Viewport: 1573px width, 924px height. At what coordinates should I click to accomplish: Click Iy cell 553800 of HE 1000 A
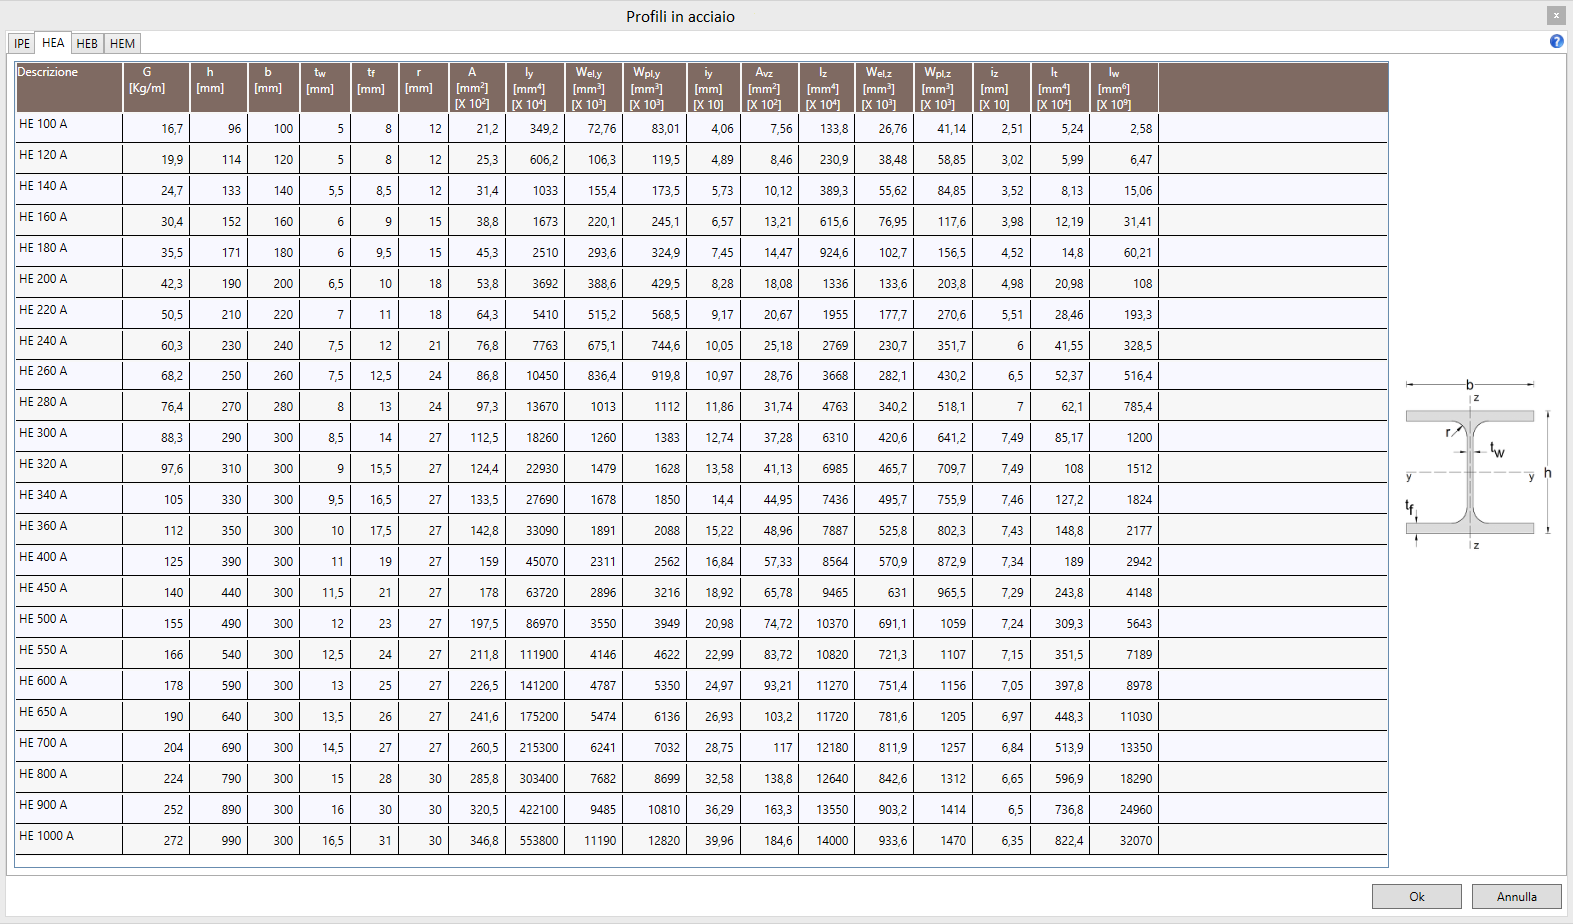(x=535, y=841)
